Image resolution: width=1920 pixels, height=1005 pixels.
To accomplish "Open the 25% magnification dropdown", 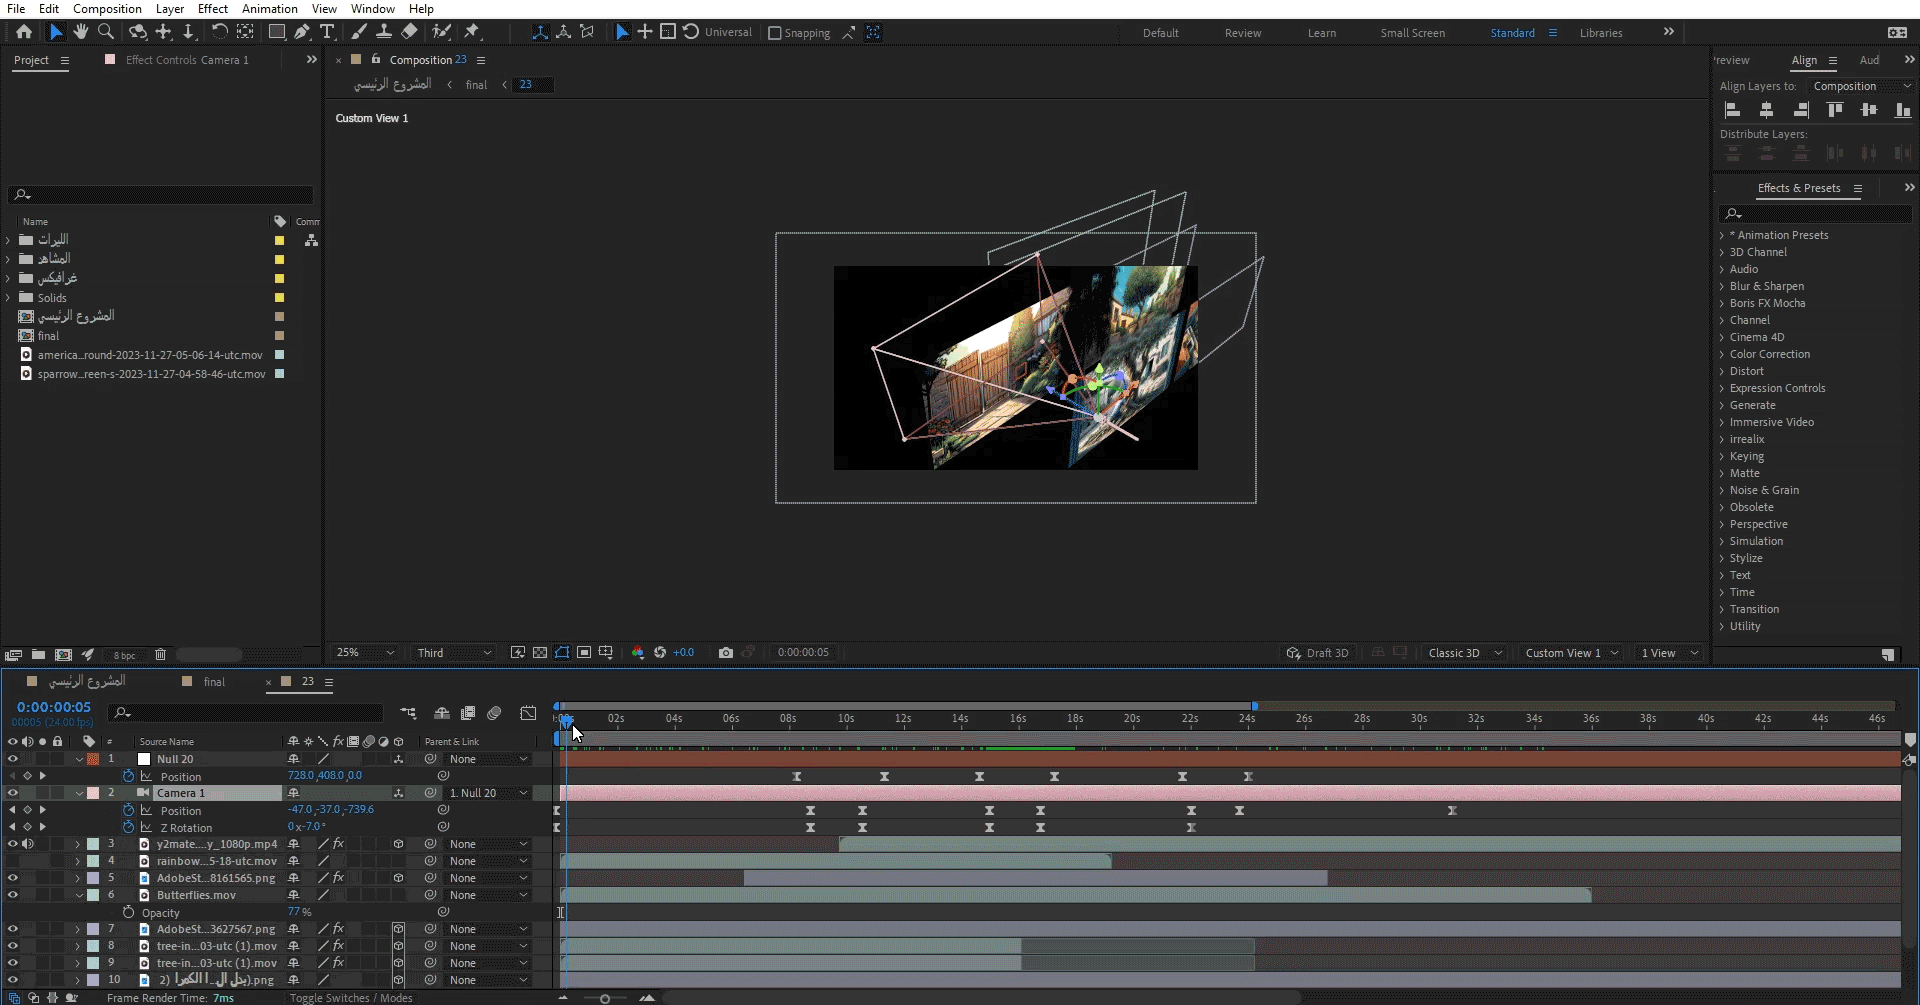I will 364,652.
